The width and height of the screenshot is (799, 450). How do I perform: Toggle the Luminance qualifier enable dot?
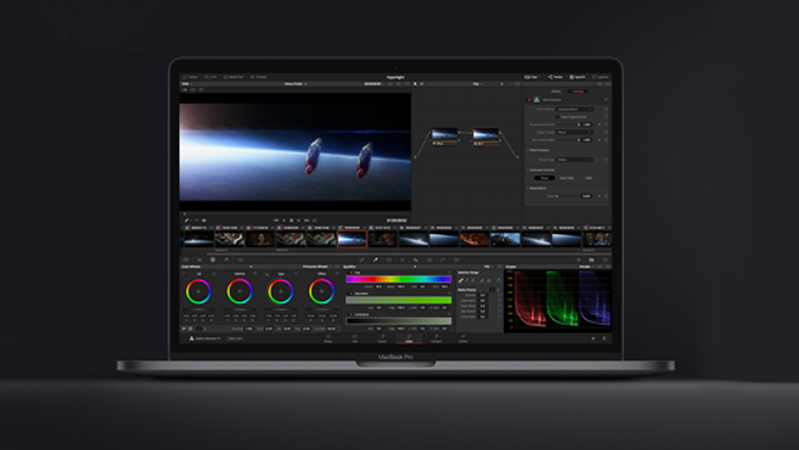[351, 314]
